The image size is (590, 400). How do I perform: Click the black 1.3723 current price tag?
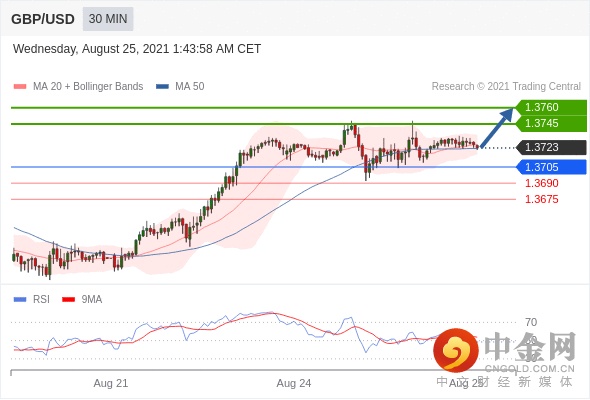click(551, 147)
